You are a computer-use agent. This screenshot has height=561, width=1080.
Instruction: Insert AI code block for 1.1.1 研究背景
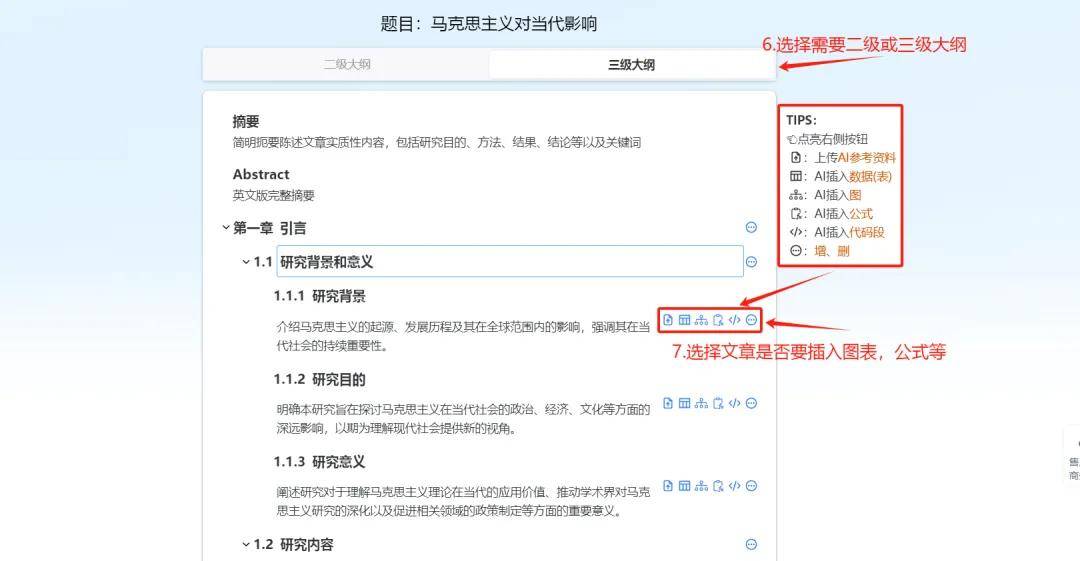tap(734, 320)
